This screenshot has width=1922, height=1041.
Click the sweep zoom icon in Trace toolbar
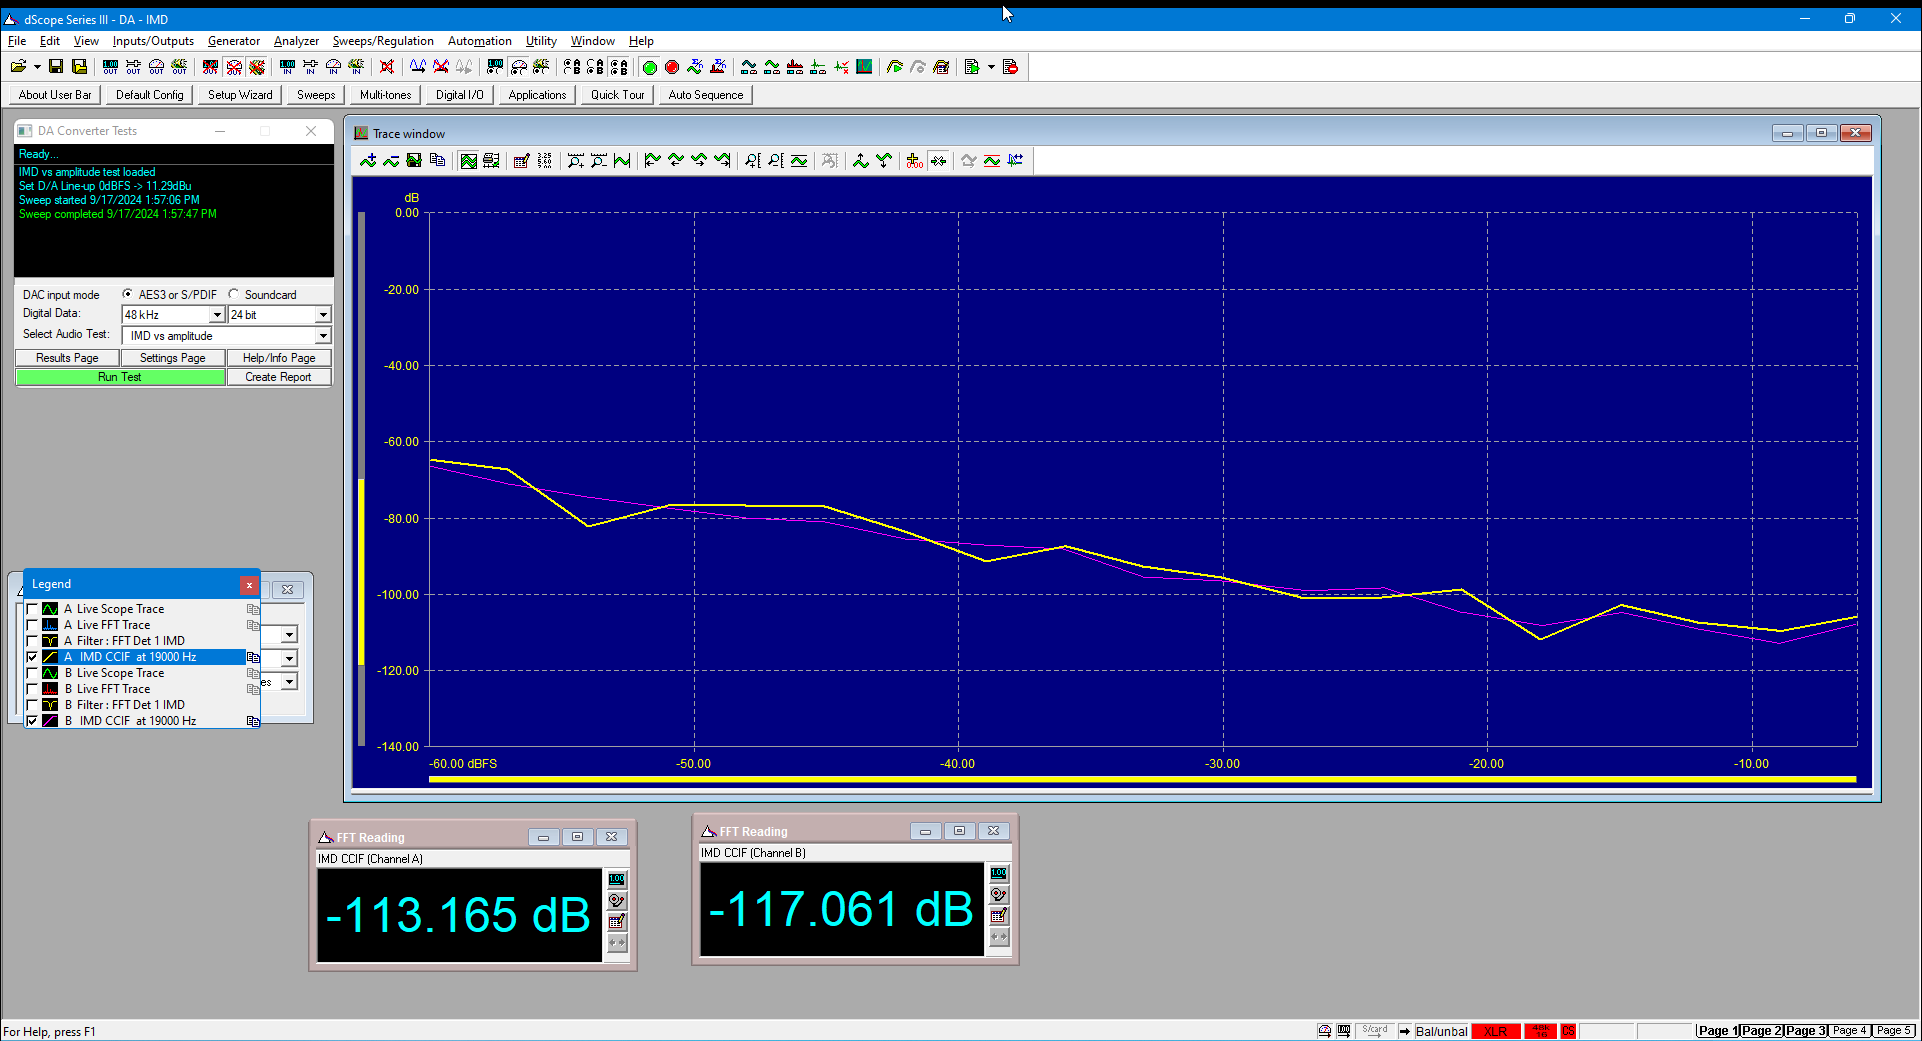tap(575, 160)
